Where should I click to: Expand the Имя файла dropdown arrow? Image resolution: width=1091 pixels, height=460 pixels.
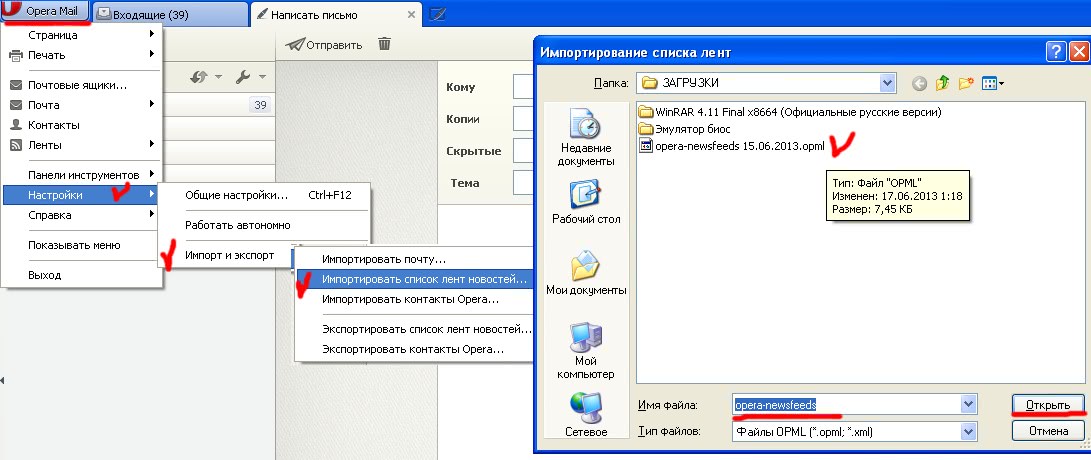click(x=968, y=404)
